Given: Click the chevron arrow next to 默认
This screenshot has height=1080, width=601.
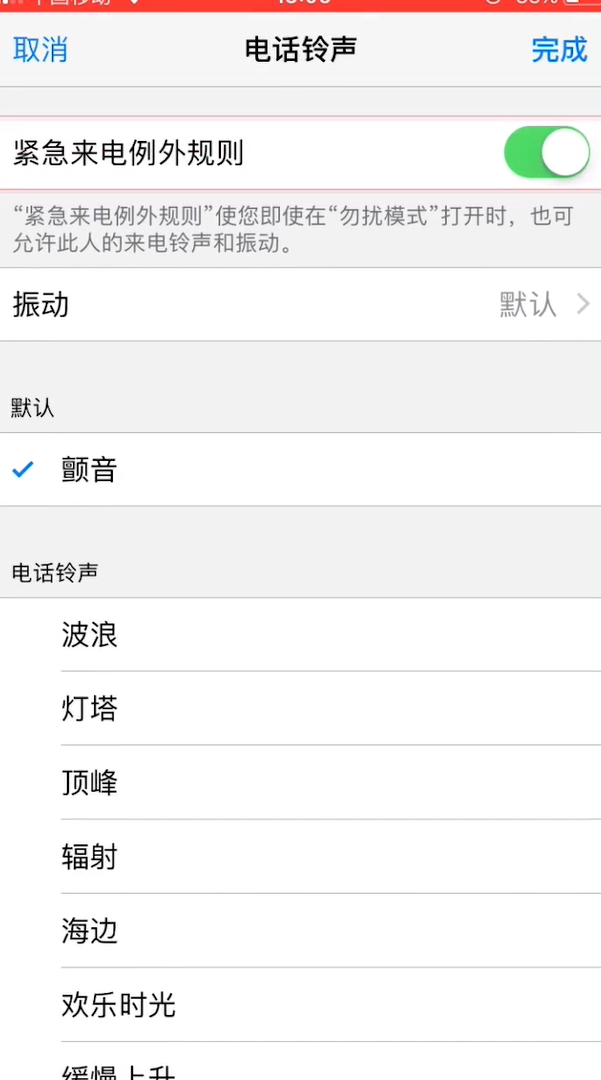Looking at the screenshot, I should coord(583,304).
